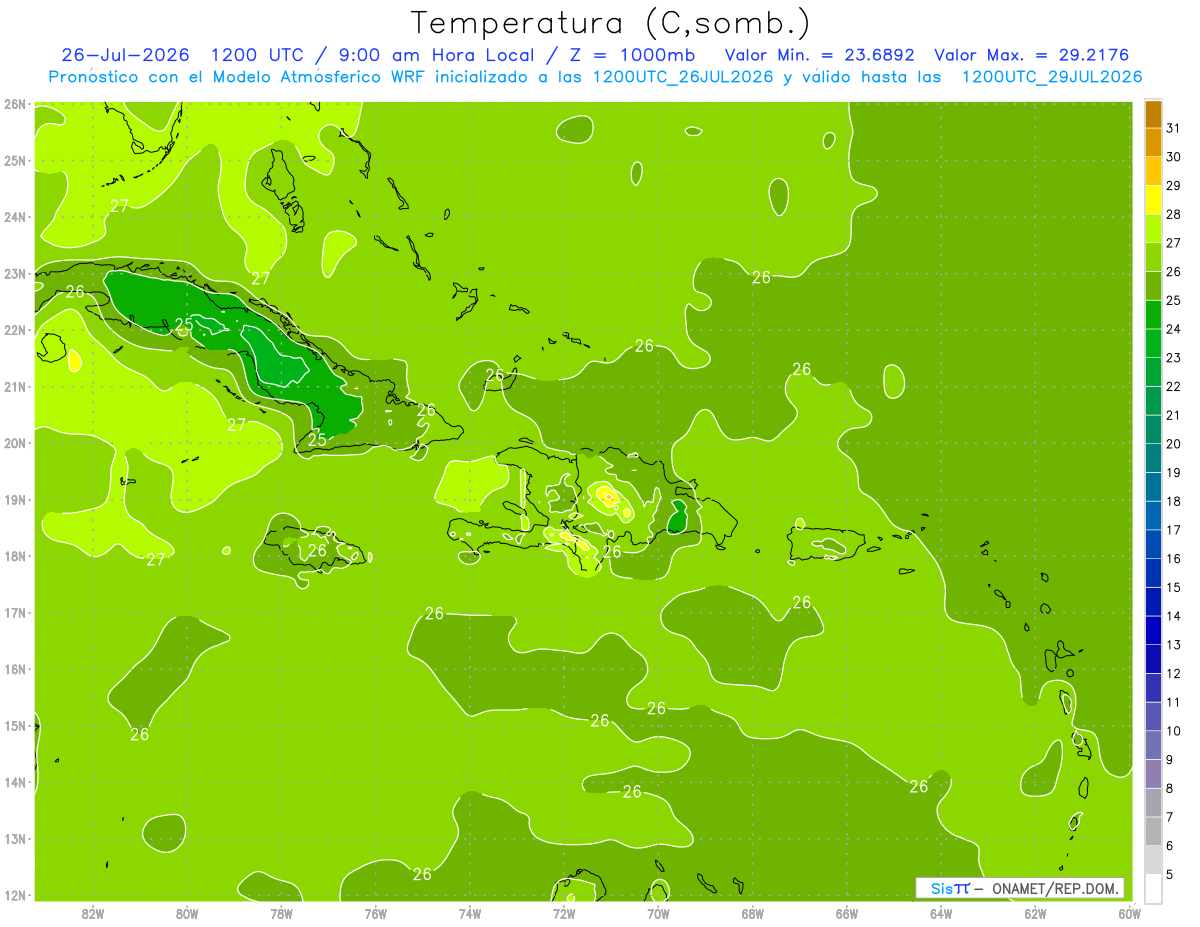Select the blue color scale swatch between 16 and 17
Viewport: 1200px width, 927px height.
pos(1153,544)
